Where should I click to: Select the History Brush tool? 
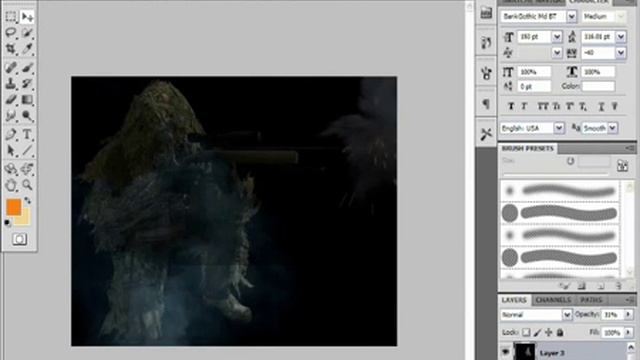[x=27, y=84]
